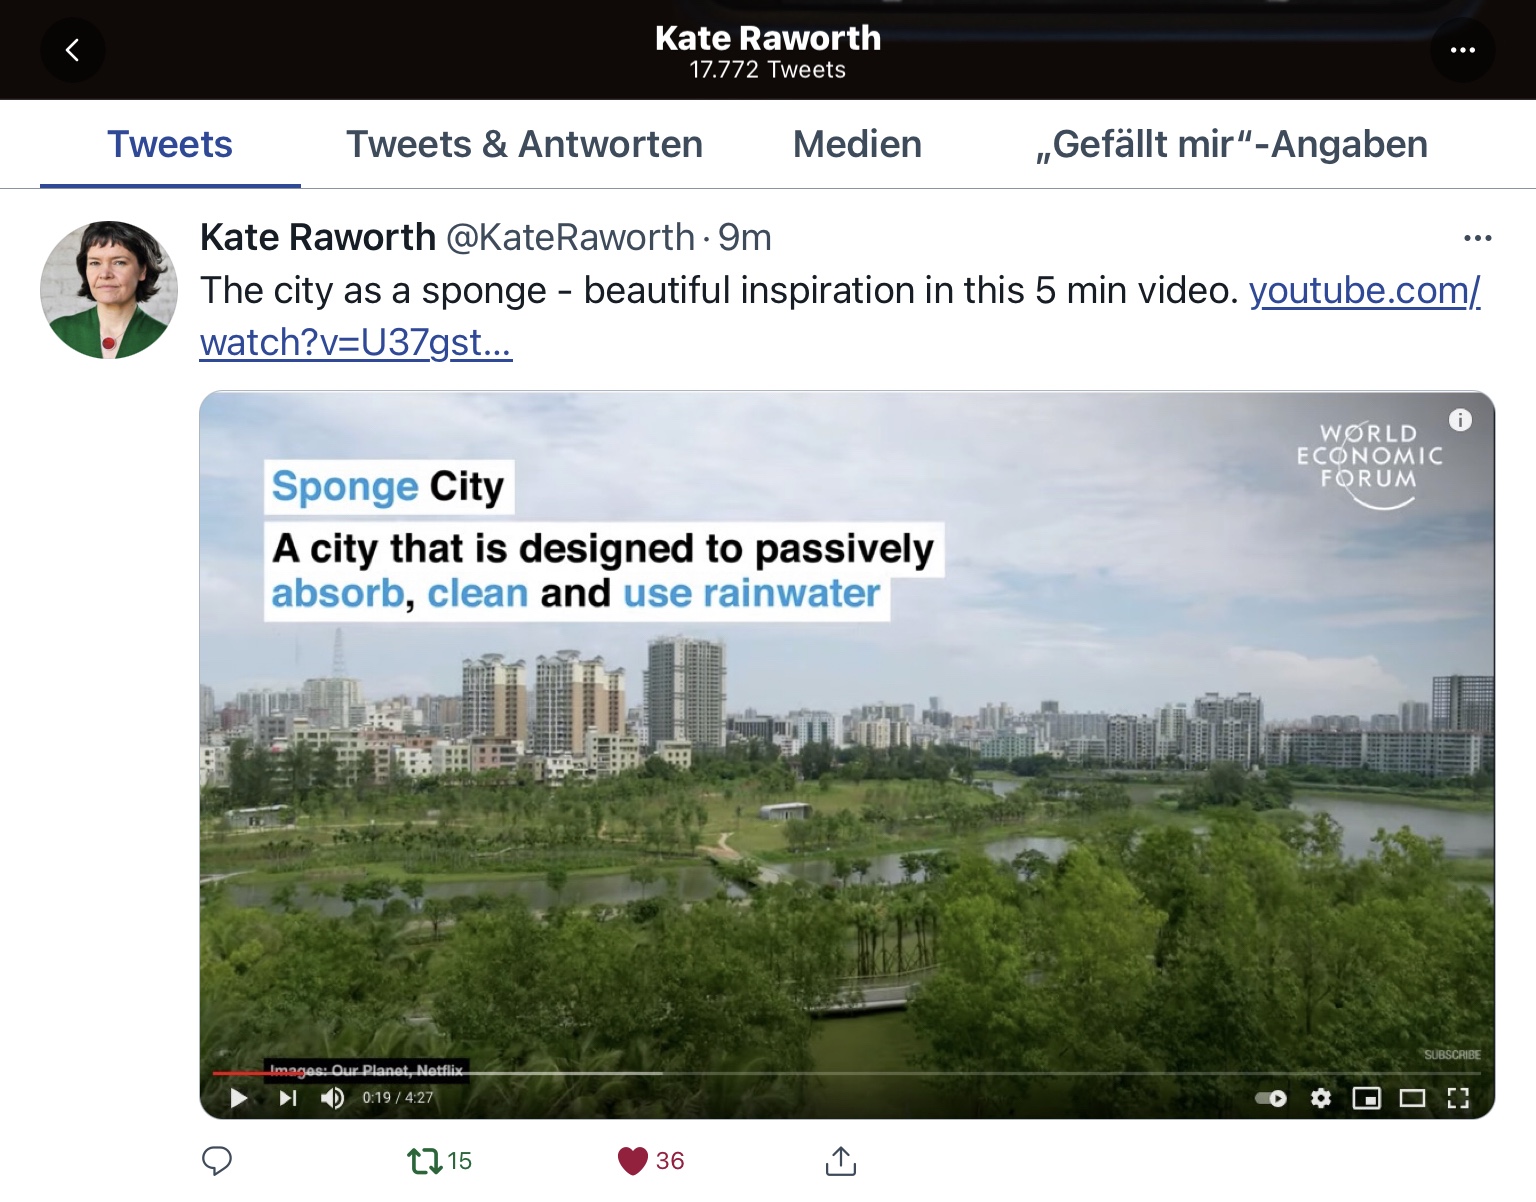Select the Tweets tab
Image resolution: width=1536 pixels, height=1202 pixels.
pos(170,145)
